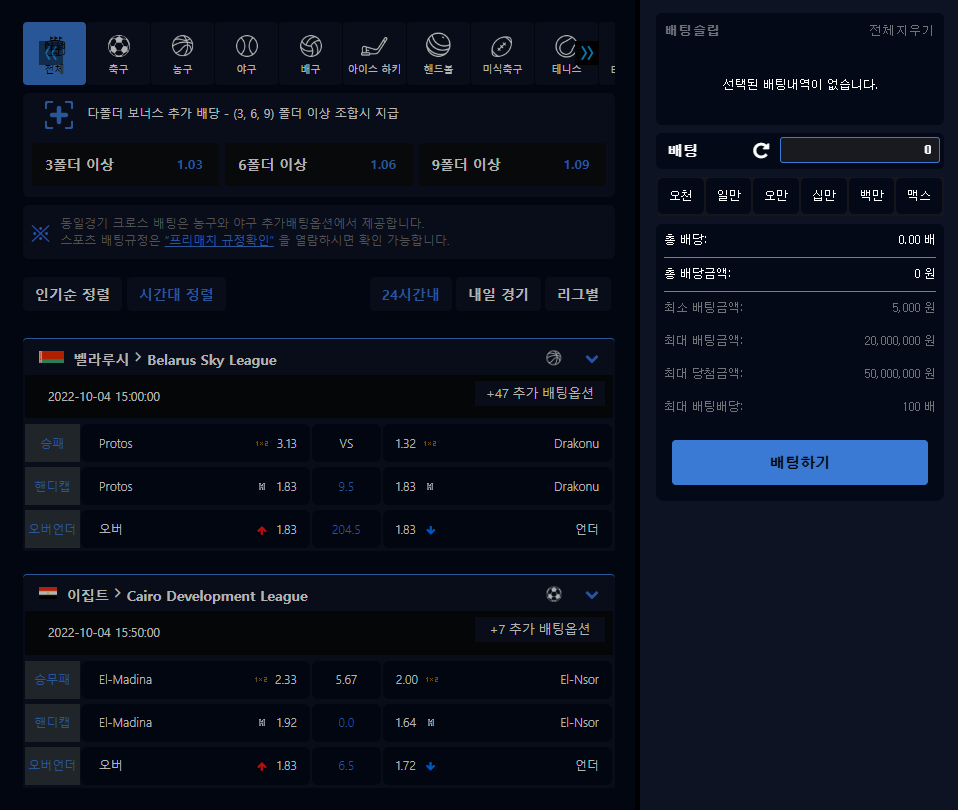958x810 pixels.
Task: Select the American football (미식축구) icon
Action: (502, 54)
